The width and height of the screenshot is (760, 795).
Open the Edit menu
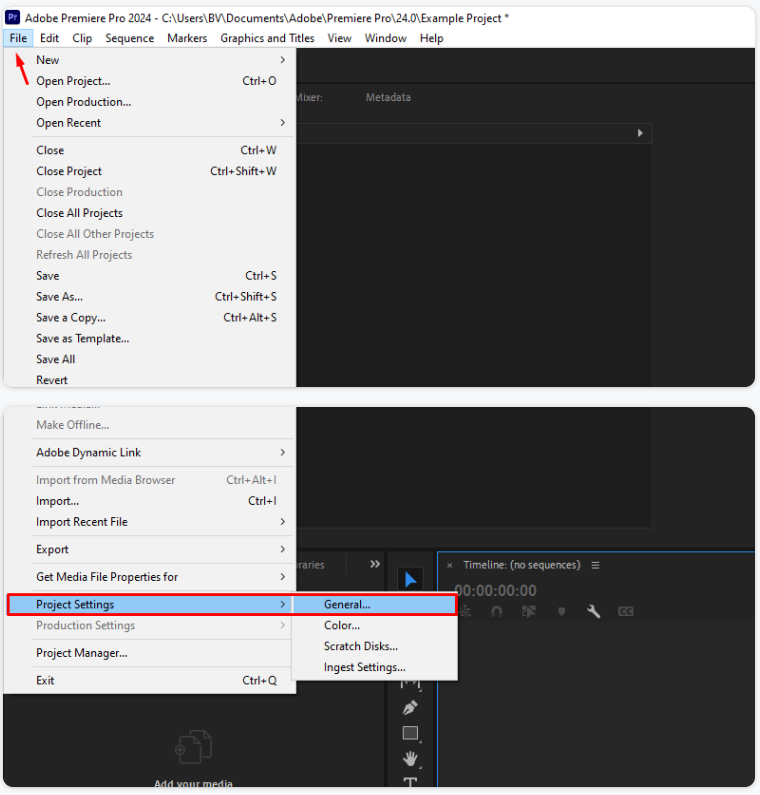tap(49, 38)
